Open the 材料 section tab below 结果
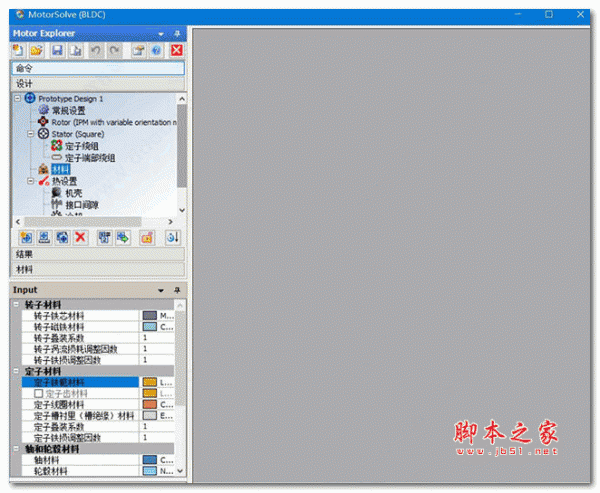 click(x=98, y=269)
